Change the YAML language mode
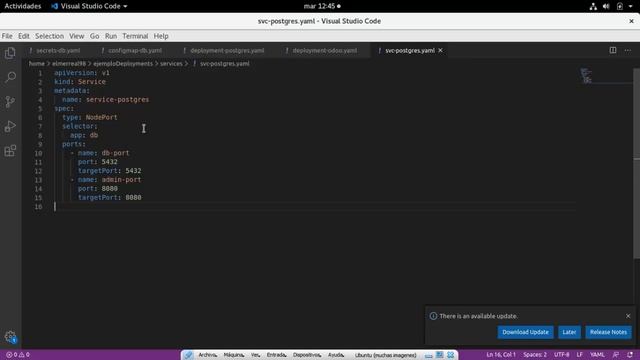 click(597, 355)
